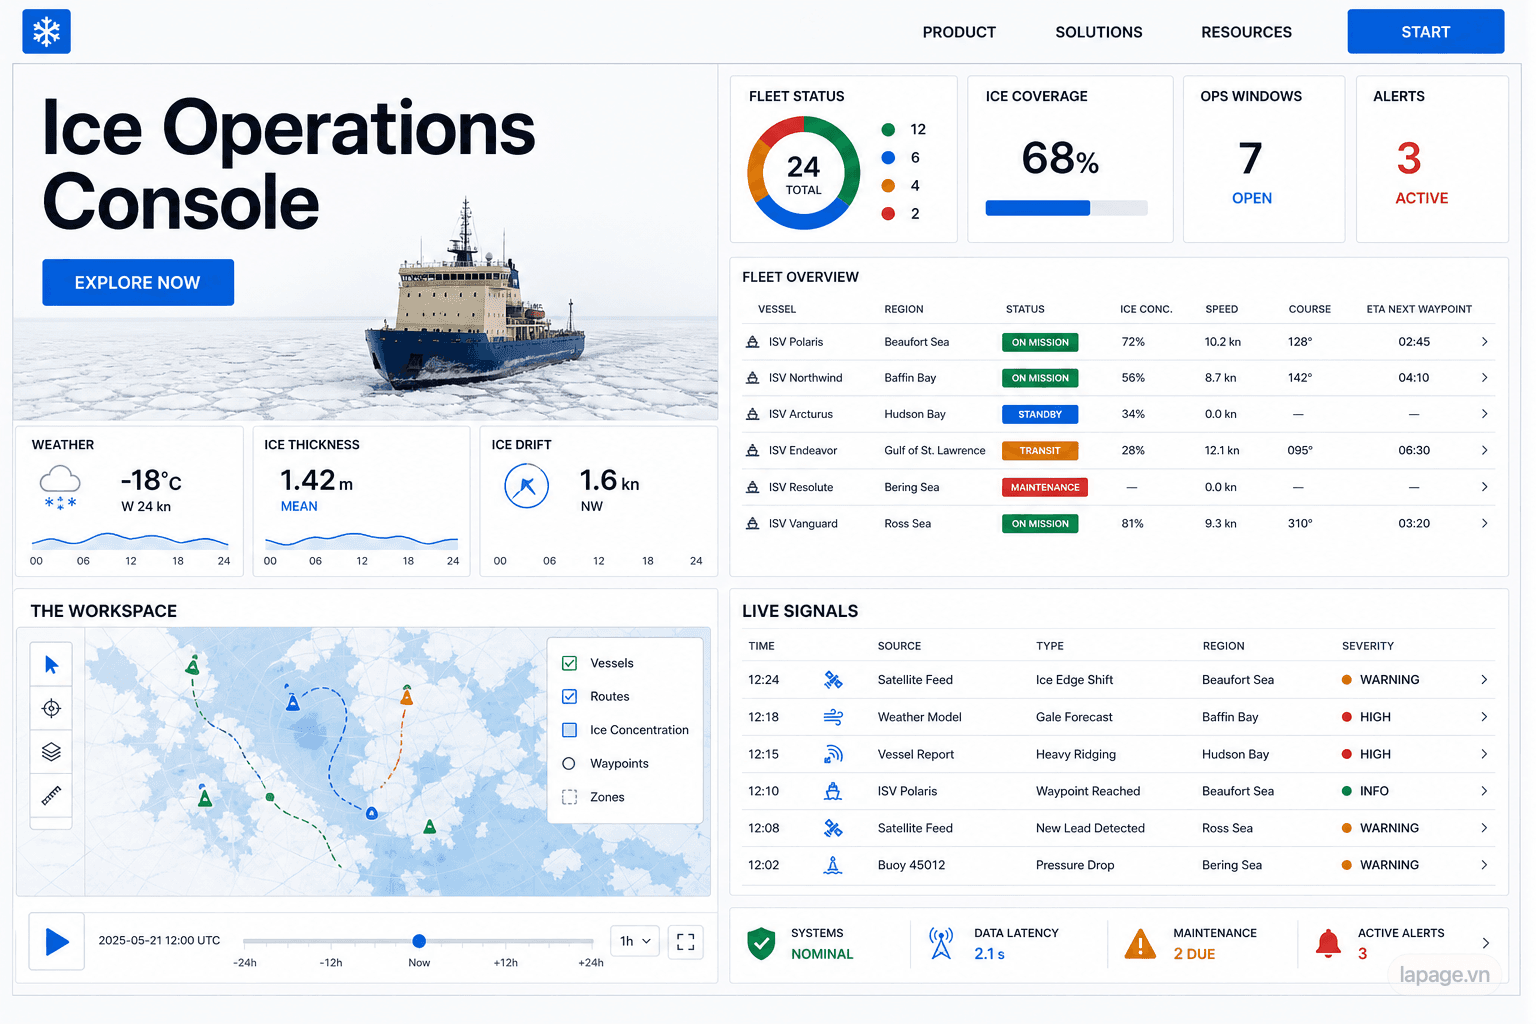Click the antenna Data Latency icon
The image size is (1536, 1024).
(941, 943)
